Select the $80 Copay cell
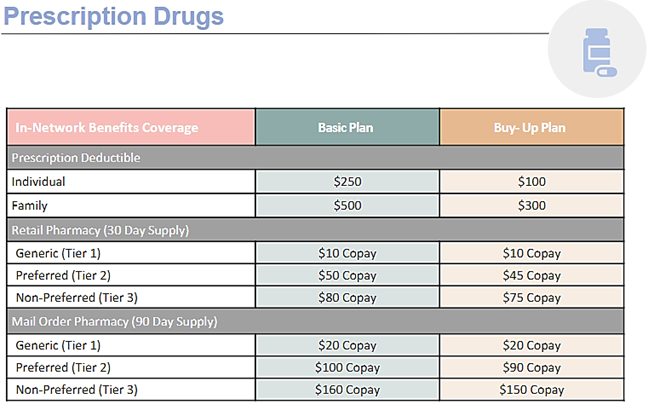654x416 pixels. coord(347,298)
